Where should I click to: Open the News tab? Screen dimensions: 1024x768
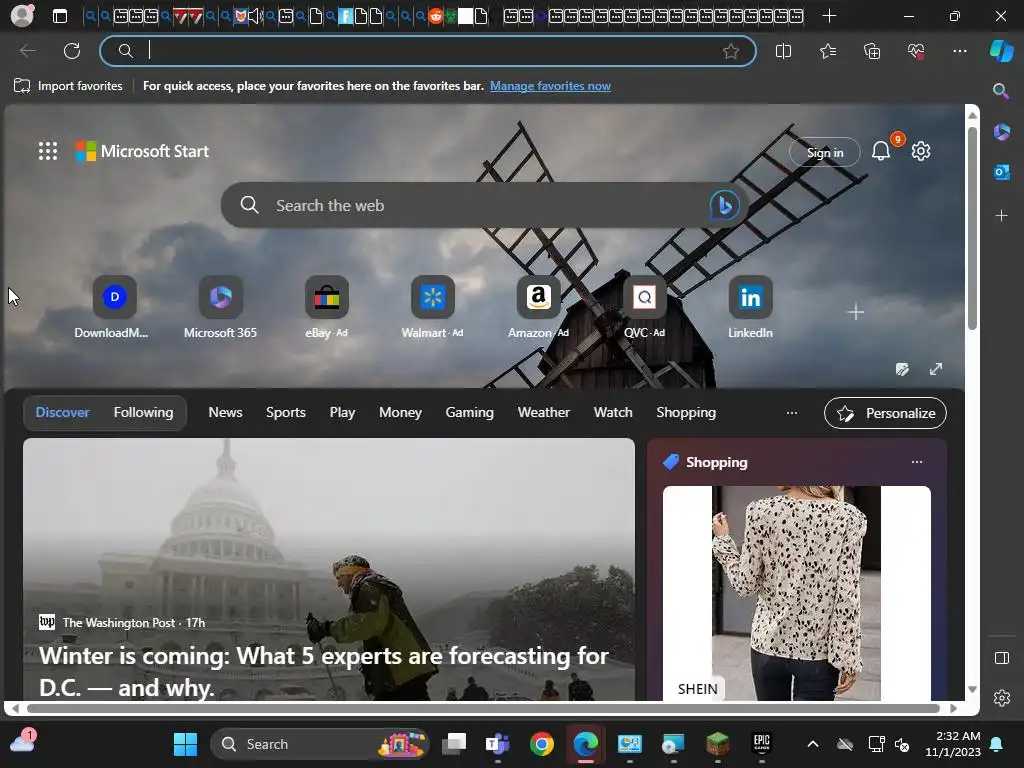(225, 413)
